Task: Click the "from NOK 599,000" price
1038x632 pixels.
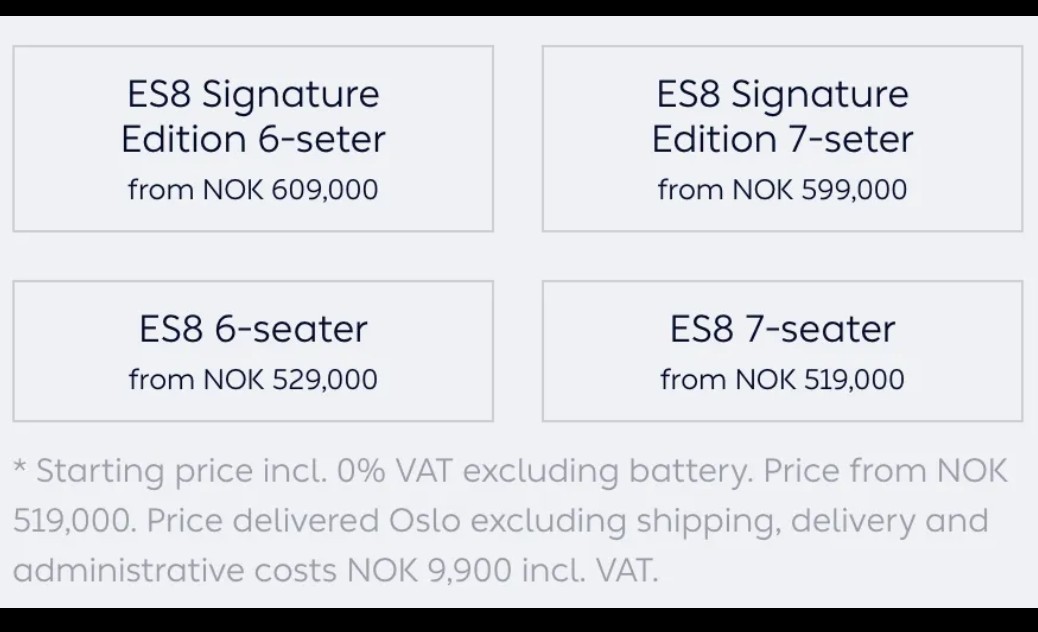Action: (782, 189)
